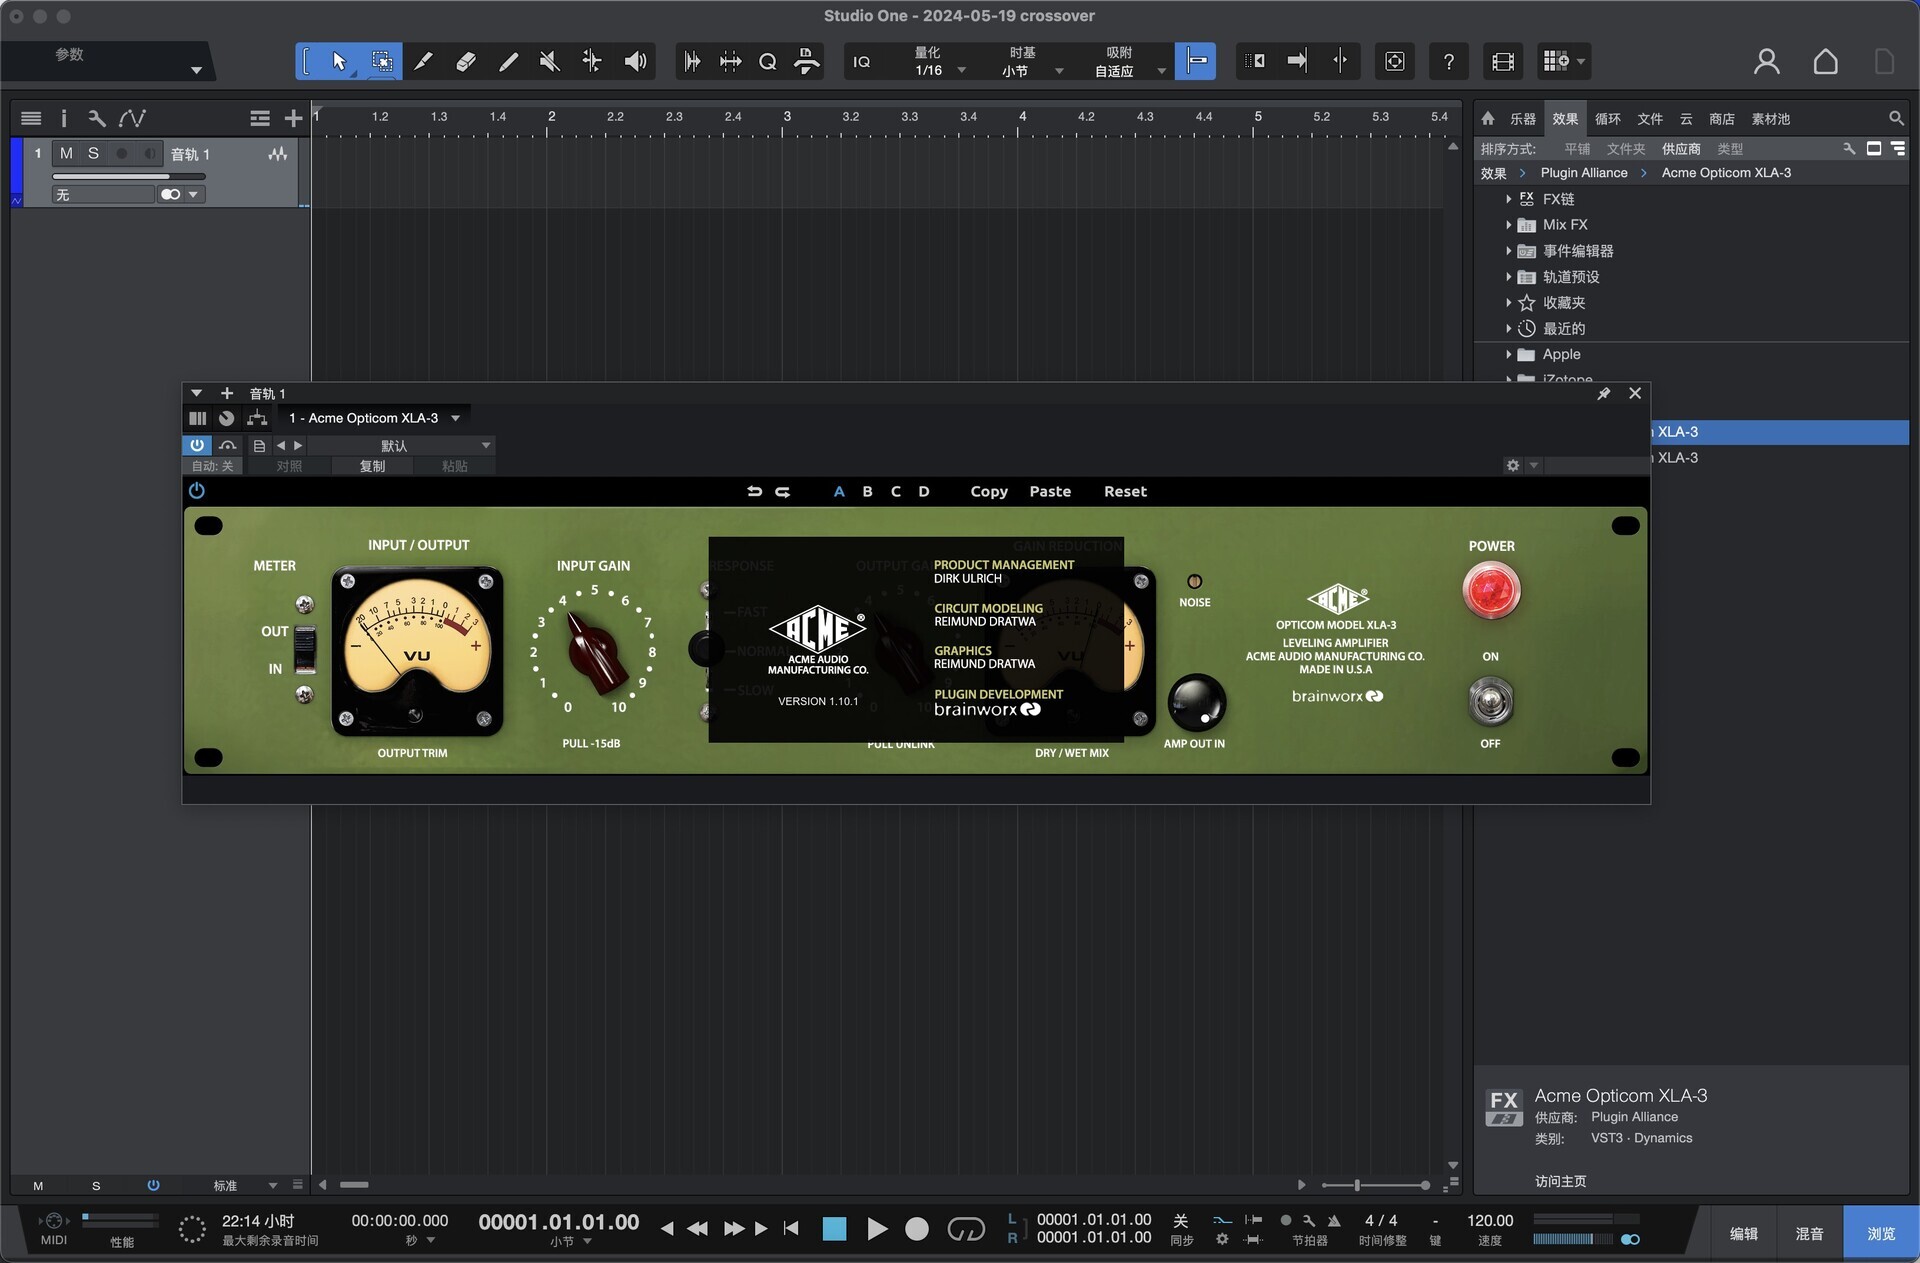
Task: Select the Mute tool
Action: pyautogui.click(x=549, y=61)
